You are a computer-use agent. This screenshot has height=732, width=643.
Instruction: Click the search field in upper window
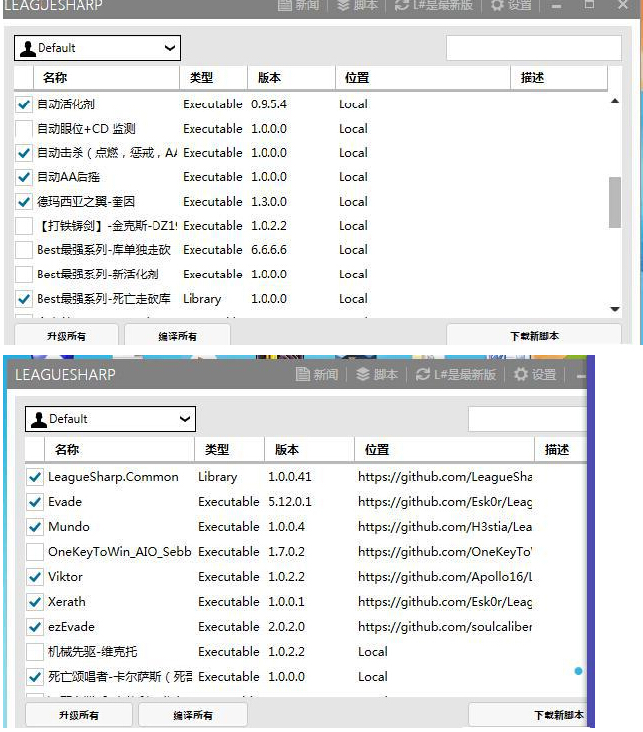[533, 48]
